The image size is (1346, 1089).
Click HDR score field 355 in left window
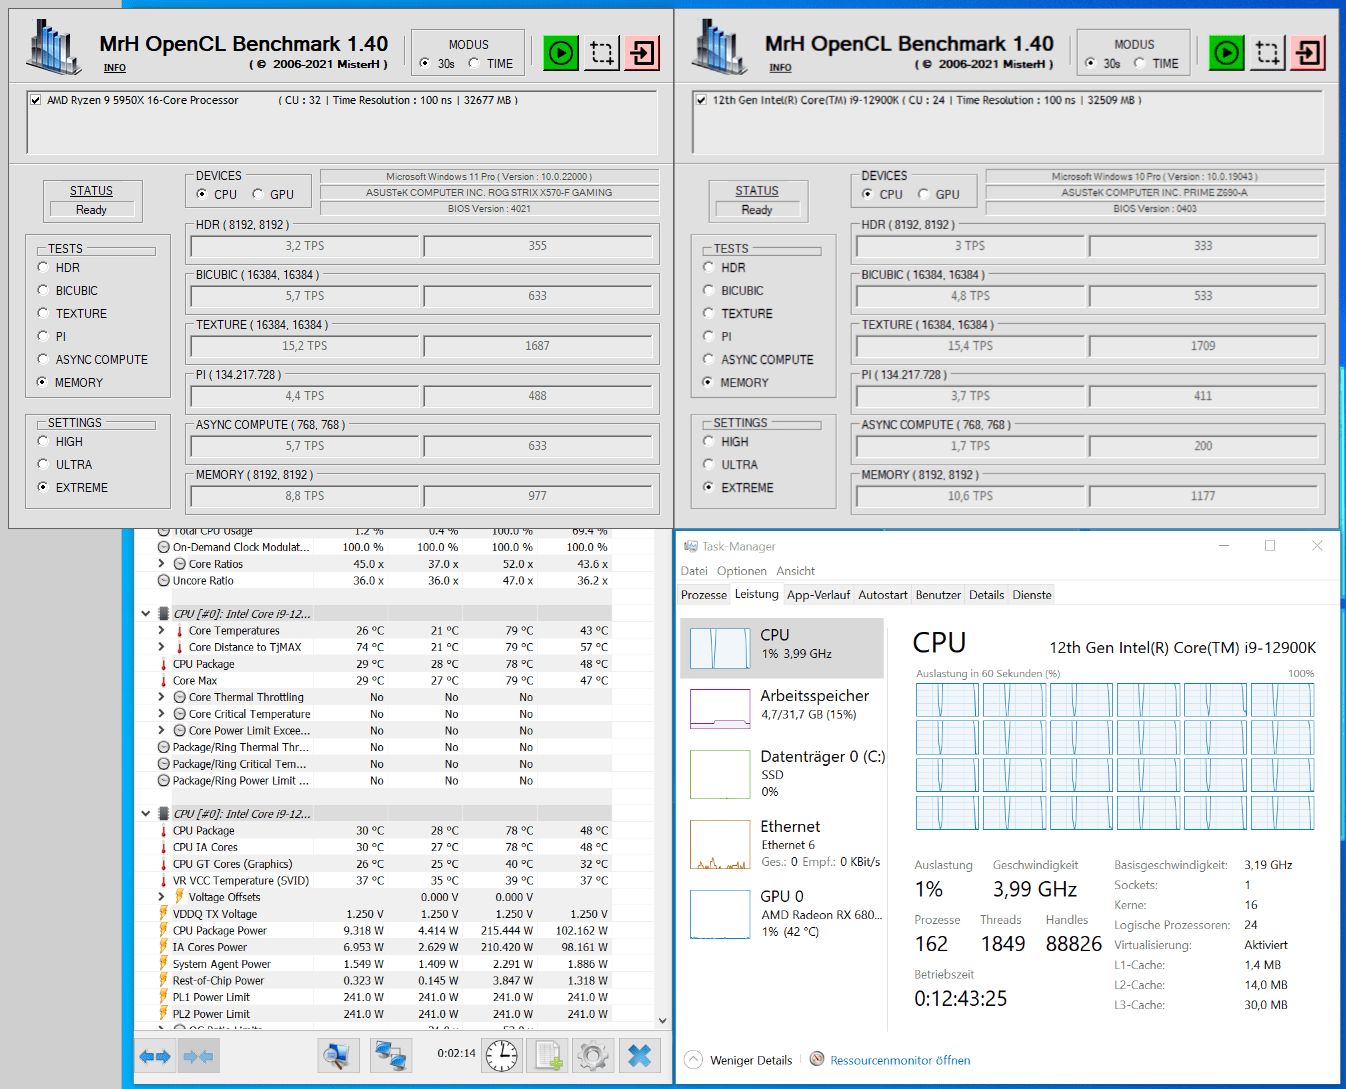click(538, 246)
